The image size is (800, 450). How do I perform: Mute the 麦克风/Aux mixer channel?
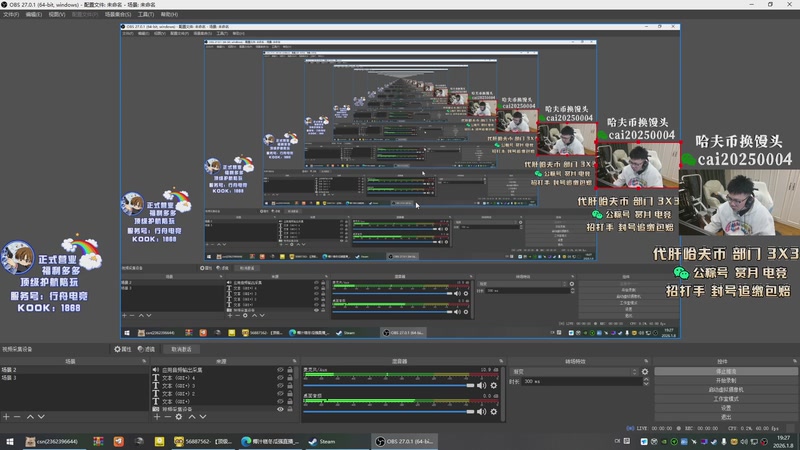tap(481, 385)
